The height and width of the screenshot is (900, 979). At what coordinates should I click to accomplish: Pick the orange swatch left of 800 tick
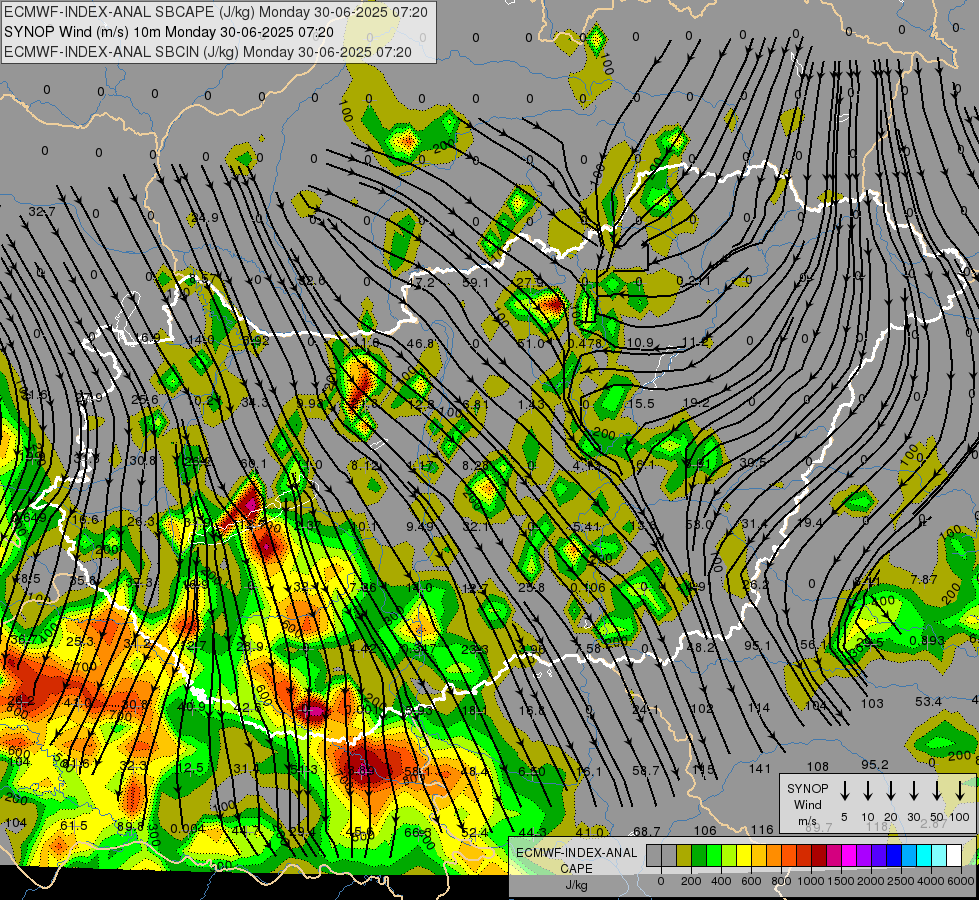[774, 856]
